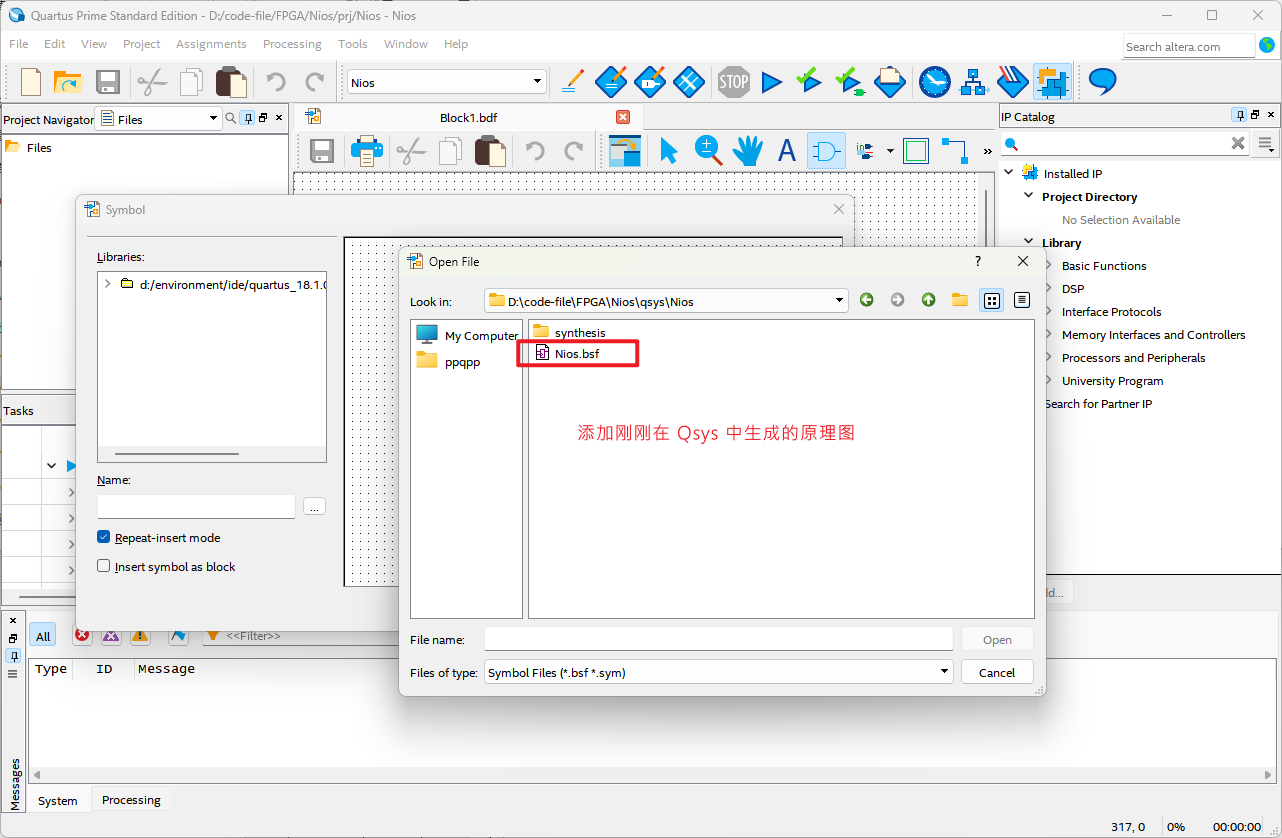Screen dimensions: 1282x838
Task: Toggle pin on Project Navigator panel
Action: click(x=248, y=118)
